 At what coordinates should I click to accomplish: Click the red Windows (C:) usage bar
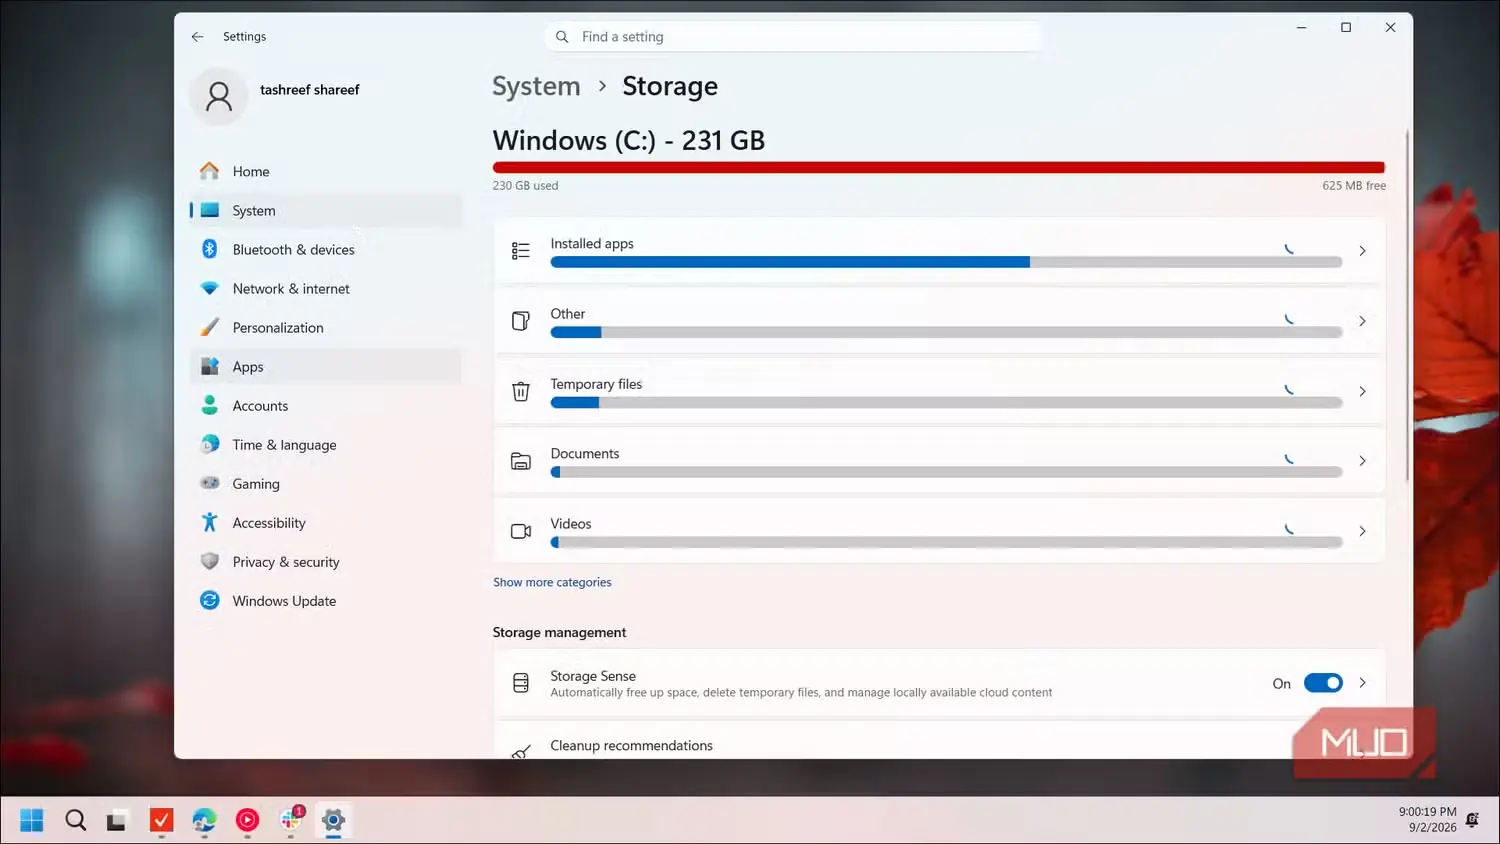point(939,167)
